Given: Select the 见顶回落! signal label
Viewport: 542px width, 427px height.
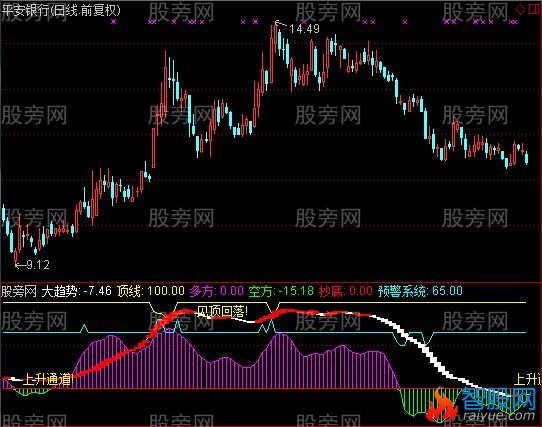Looking at the screenshot, I should 222,311.
